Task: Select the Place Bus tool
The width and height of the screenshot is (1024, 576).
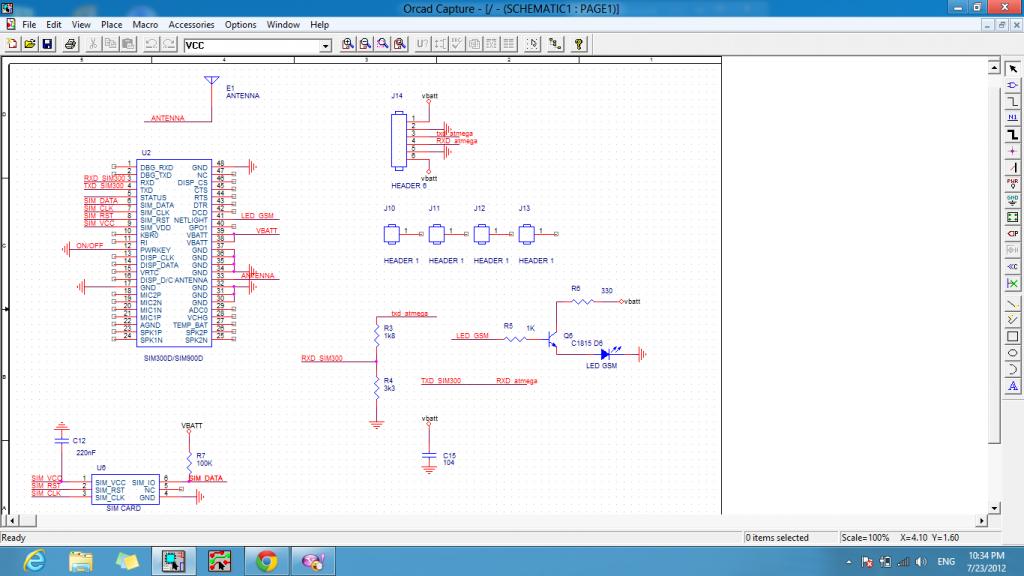Action: click(1012, 135)
